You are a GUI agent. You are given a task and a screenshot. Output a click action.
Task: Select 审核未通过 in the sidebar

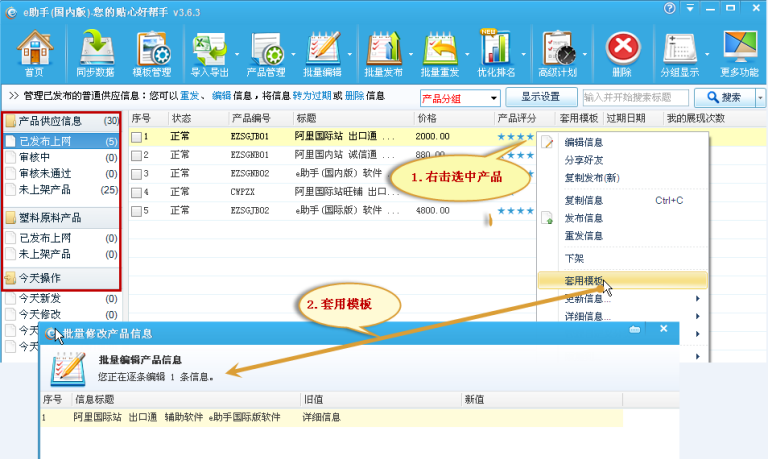point(61,173)
